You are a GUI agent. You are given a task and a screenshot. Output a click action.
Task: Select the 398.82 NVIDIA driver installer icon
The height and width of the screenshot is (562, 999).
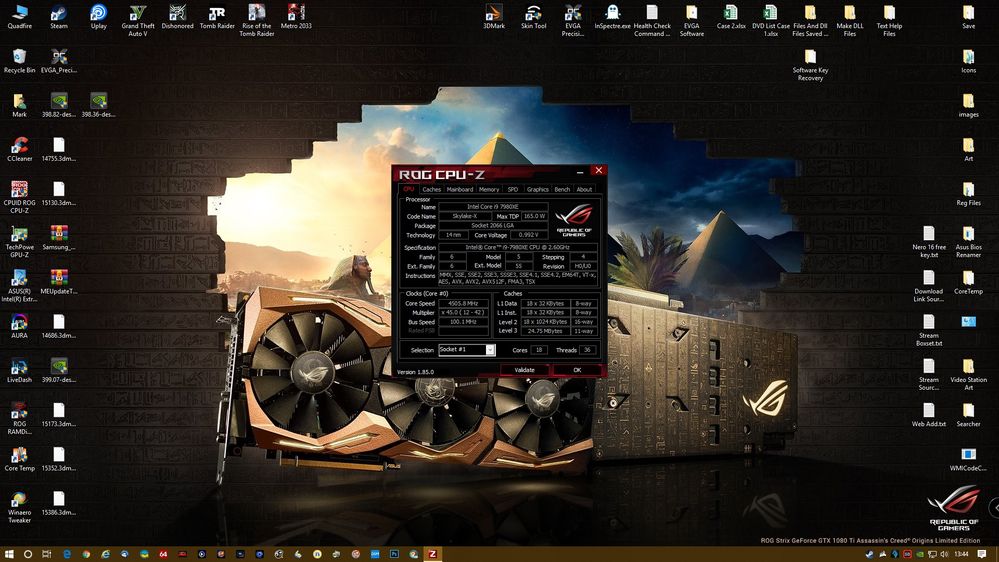click(59, 106)
